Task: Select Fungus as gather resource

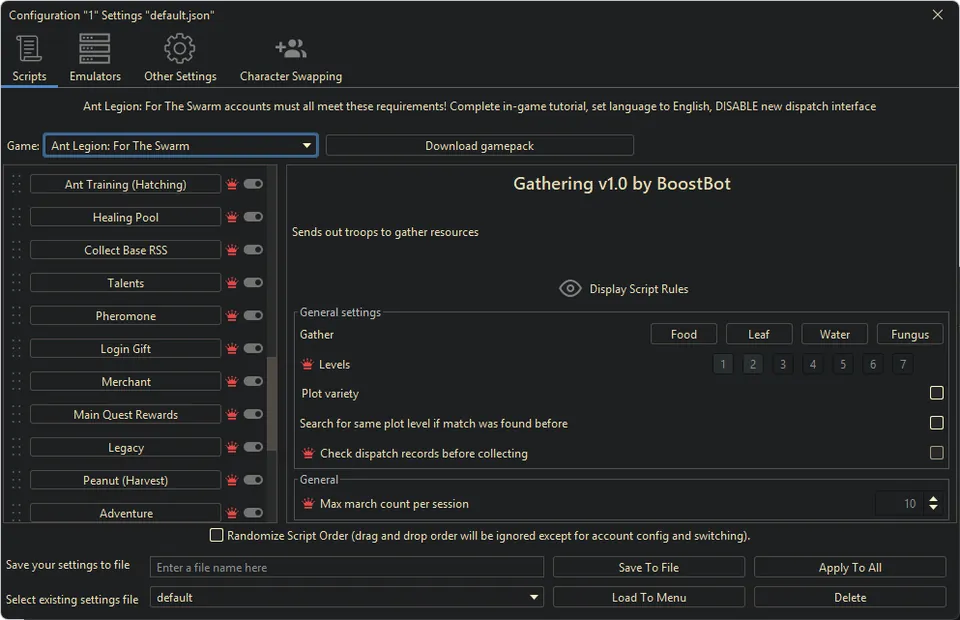Action: pos(910,334)
